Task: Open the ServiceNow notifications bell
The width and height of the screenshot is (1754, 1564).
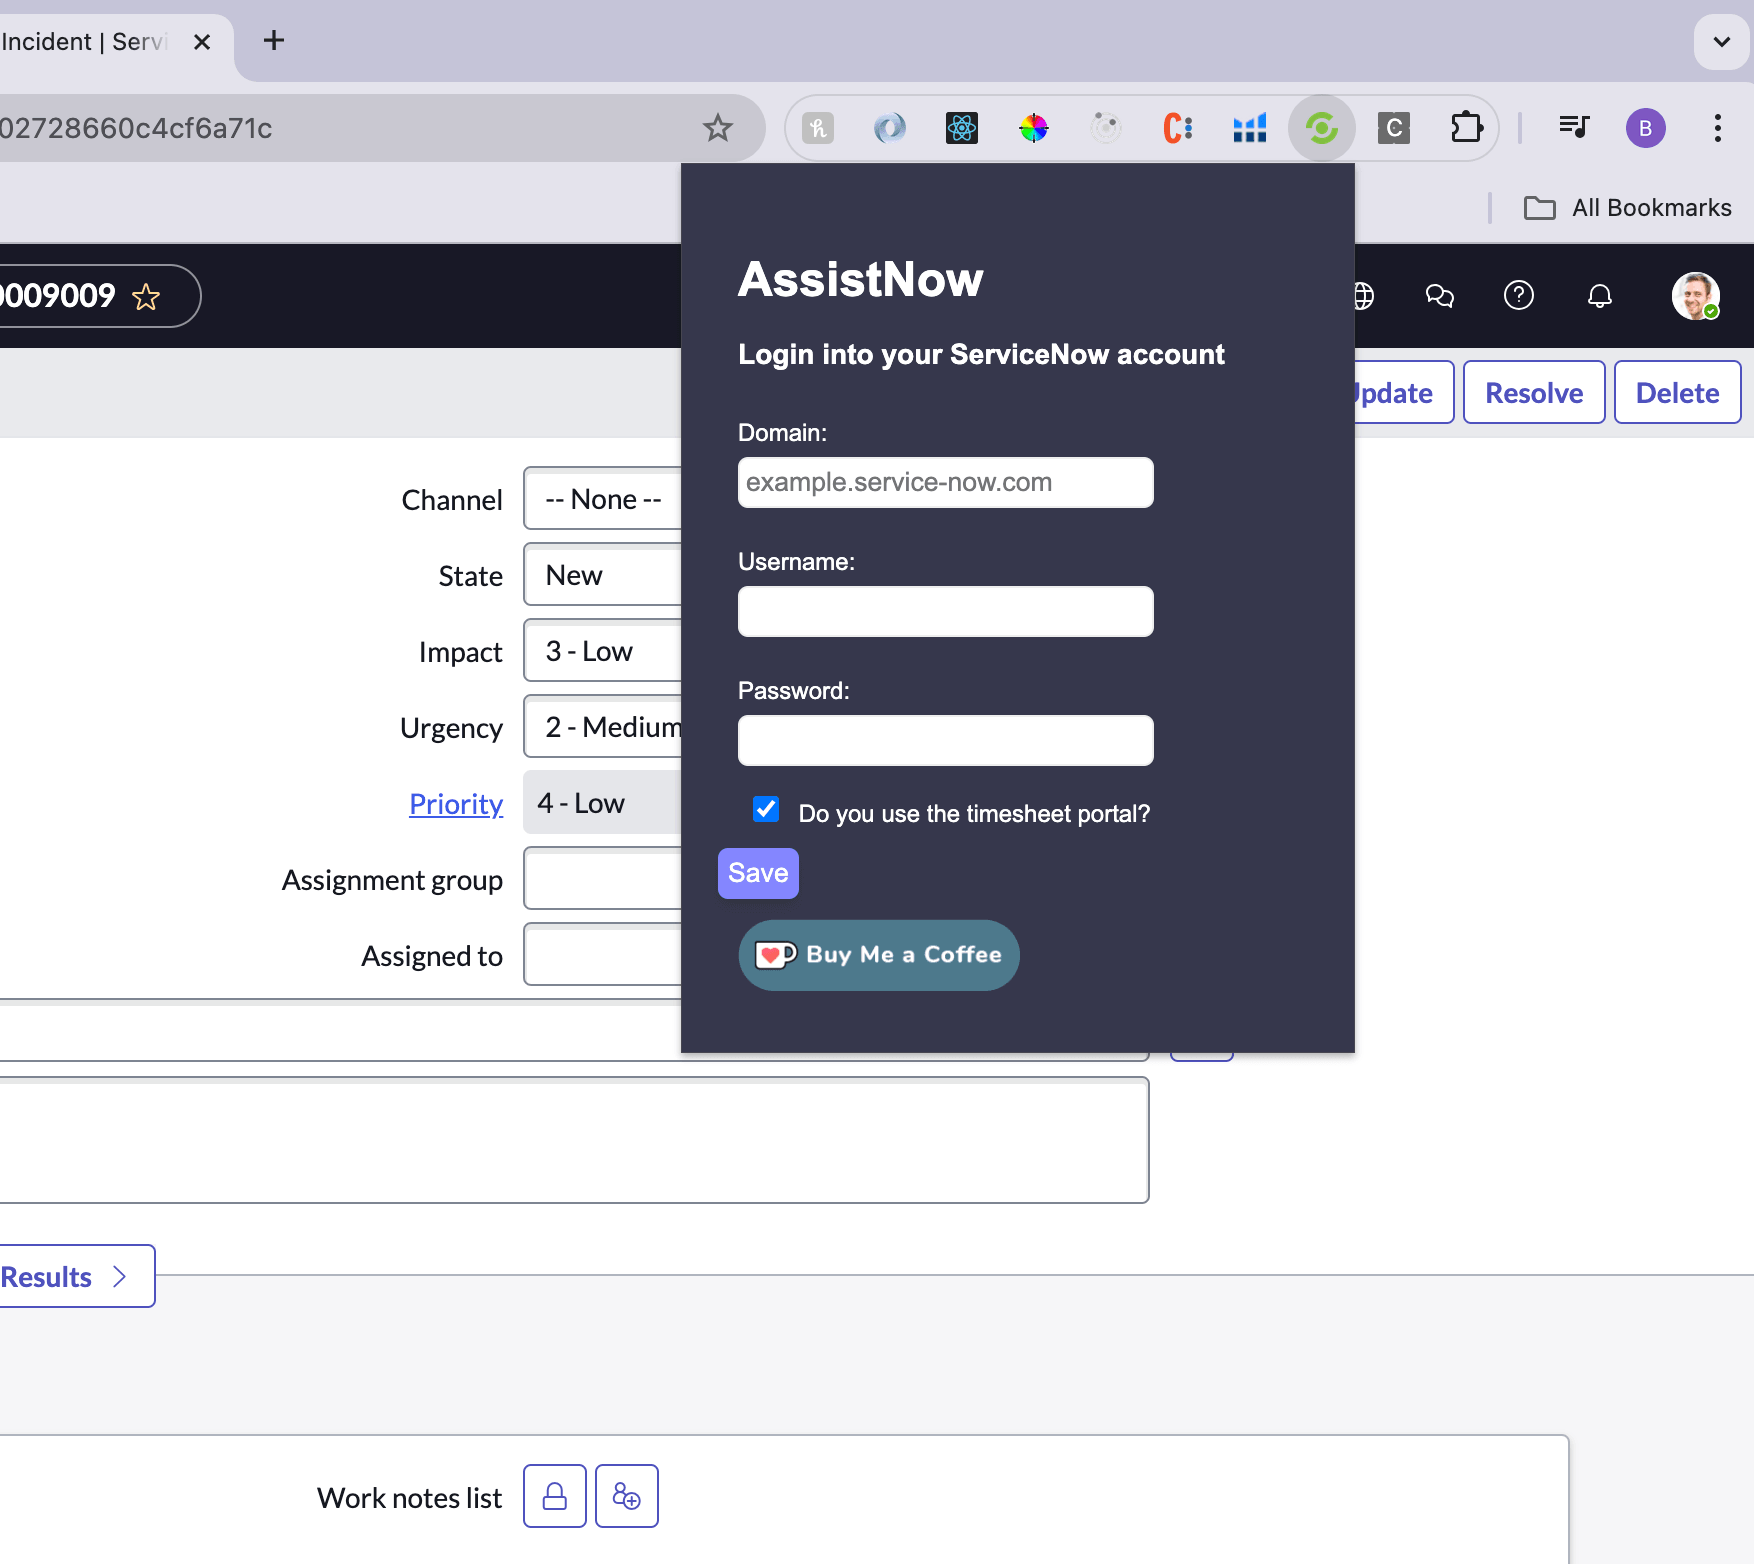Action: click(x=1599, y=296)
